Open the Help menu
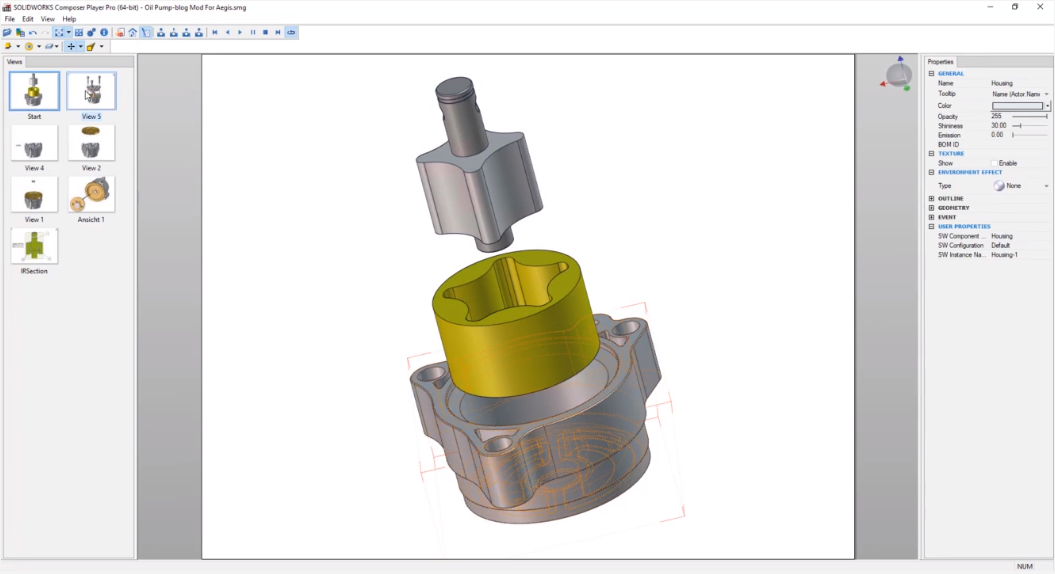 tap(69, 19)
